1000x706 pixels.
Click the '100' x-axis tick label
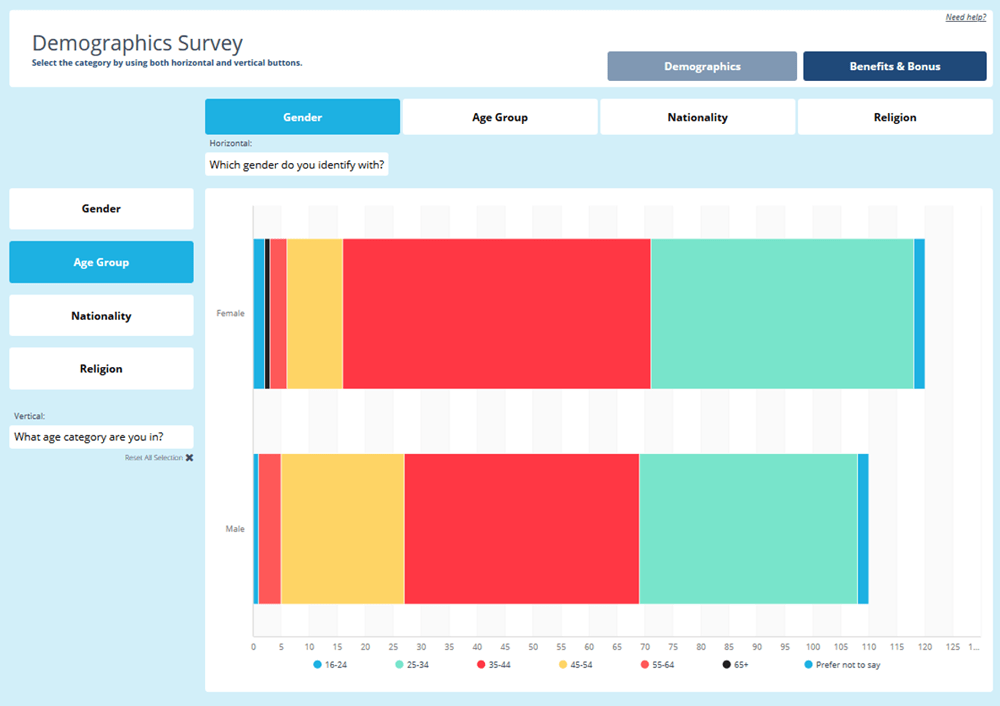pyautogui.click(x=812, y=647)
